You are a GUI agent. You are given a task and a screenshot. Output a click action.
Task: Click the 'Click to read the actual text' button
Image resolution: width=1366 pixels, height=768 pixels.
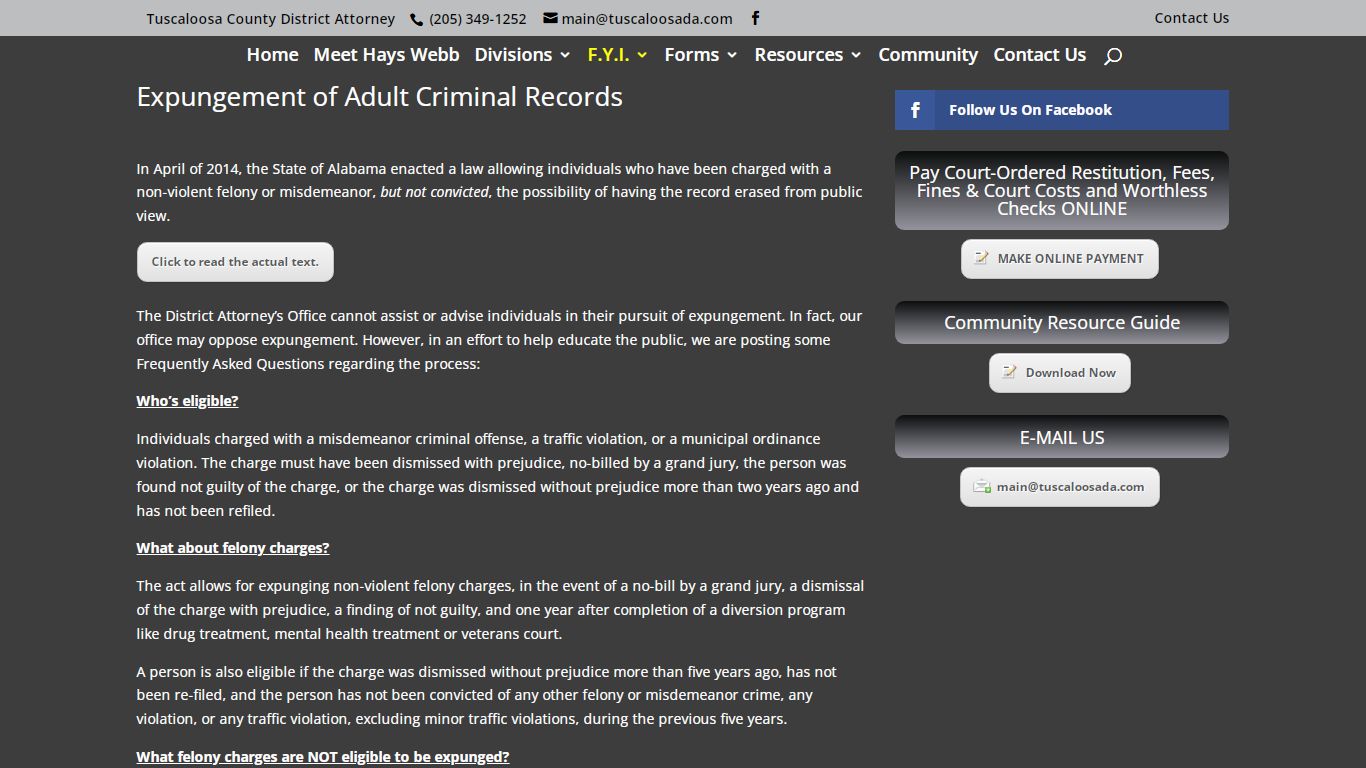coord(235,262)
